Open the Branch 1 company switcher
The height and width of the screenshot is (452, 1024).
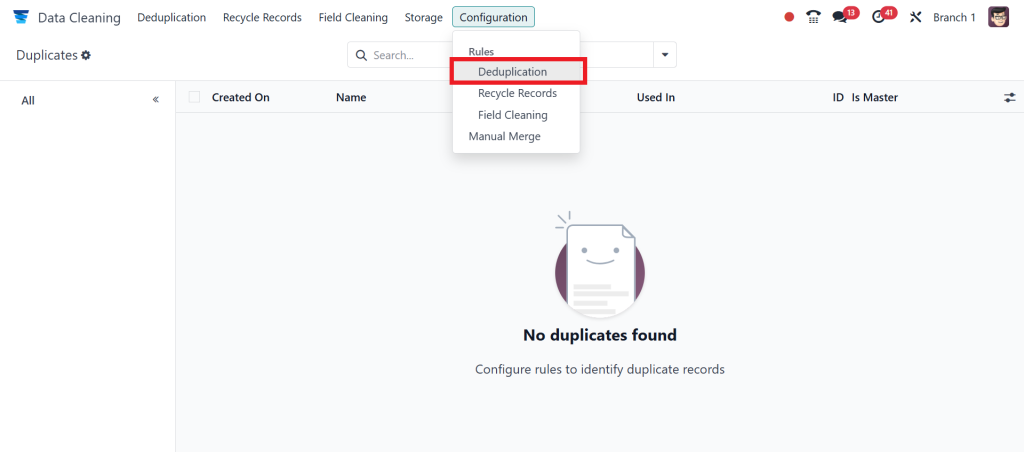tap(954, 18)
